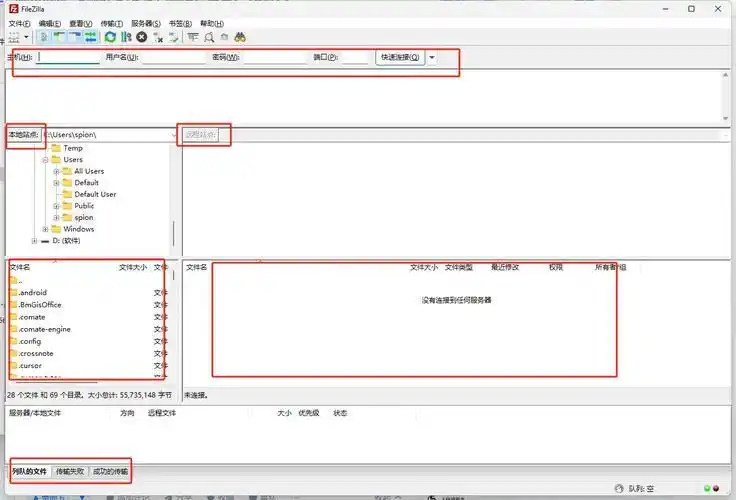
Task: Click the disconnect from server icon
Action: [x=158, y=37]
